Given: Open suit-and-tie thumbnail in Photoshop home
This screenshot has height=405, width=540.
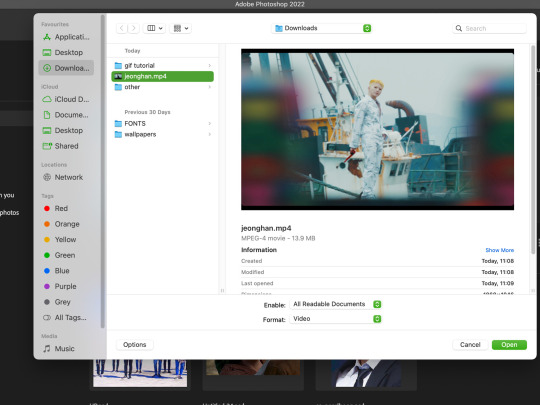Looking at the screenshot, I should coord(366,373).
